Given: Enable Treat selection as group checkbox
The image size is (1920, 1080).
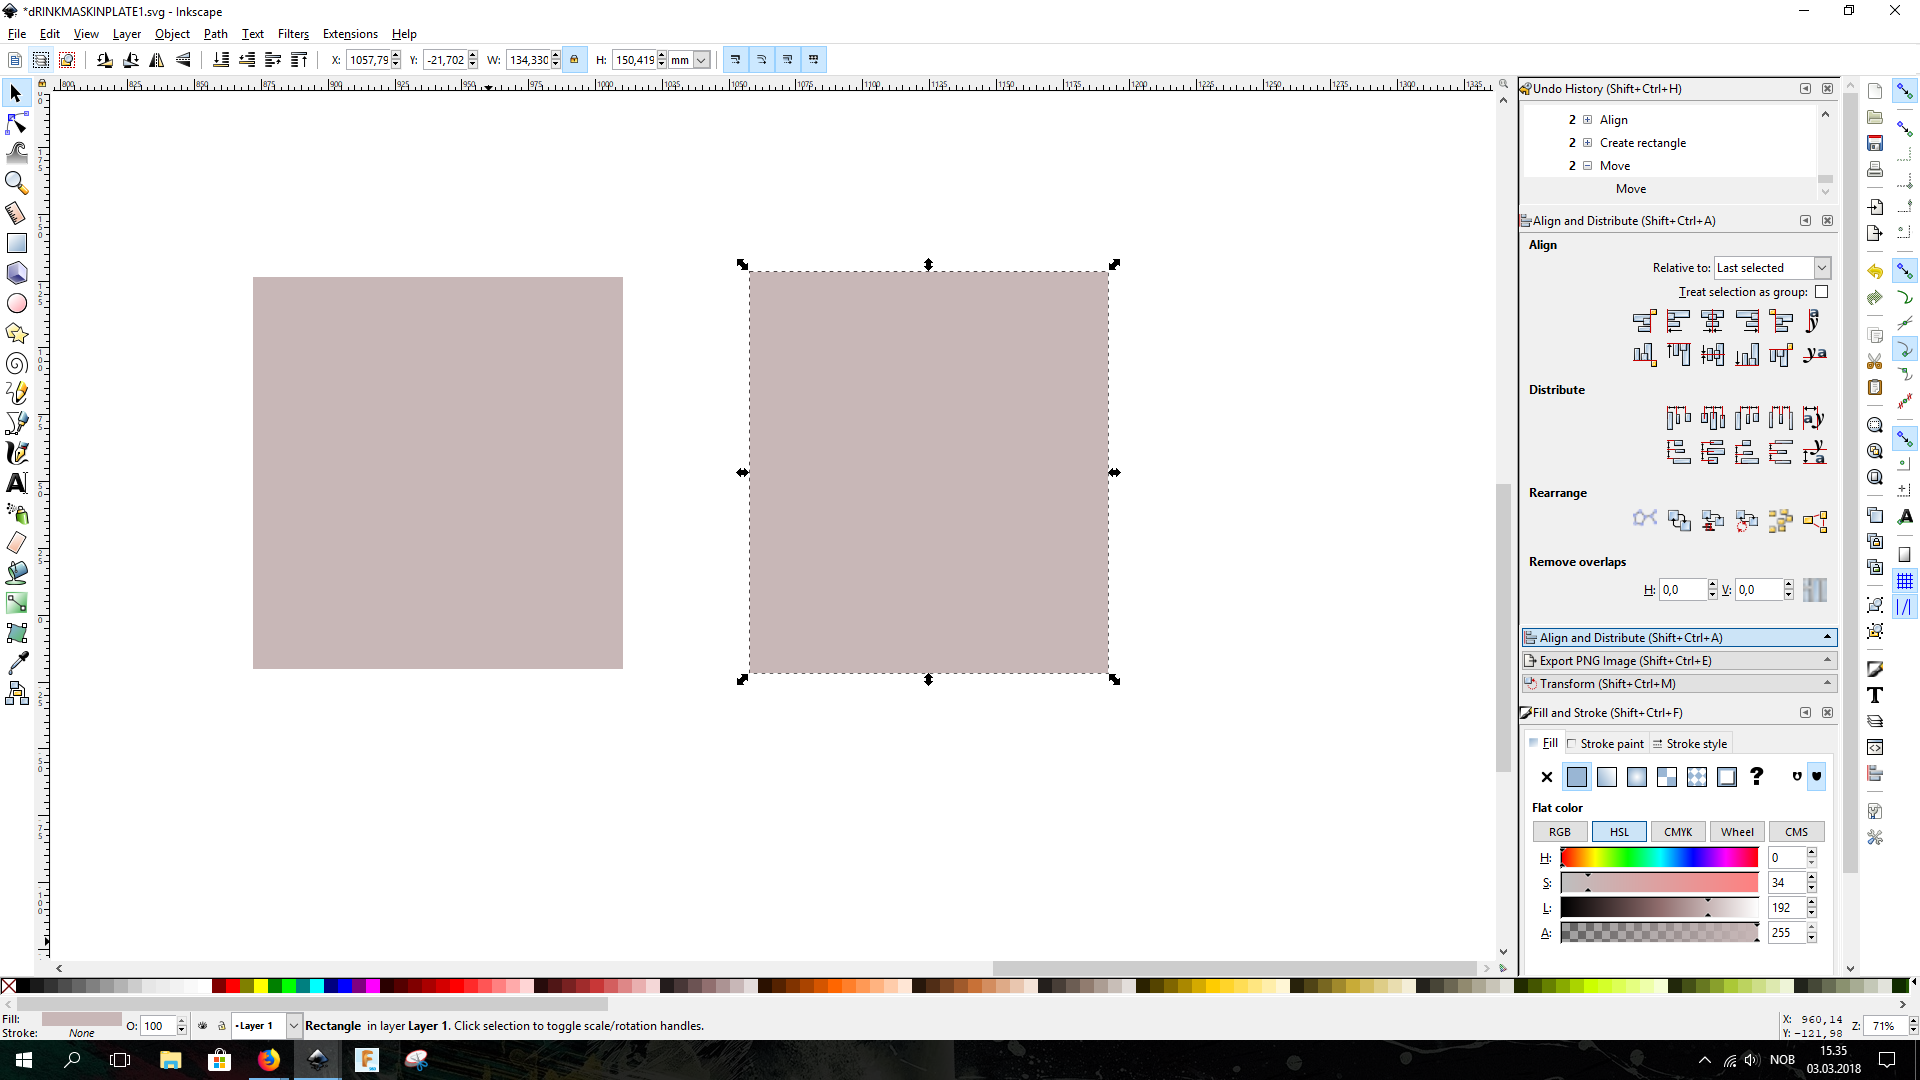Looking at the screenshot, I should pyautogui.click(x=1821, y=292).
